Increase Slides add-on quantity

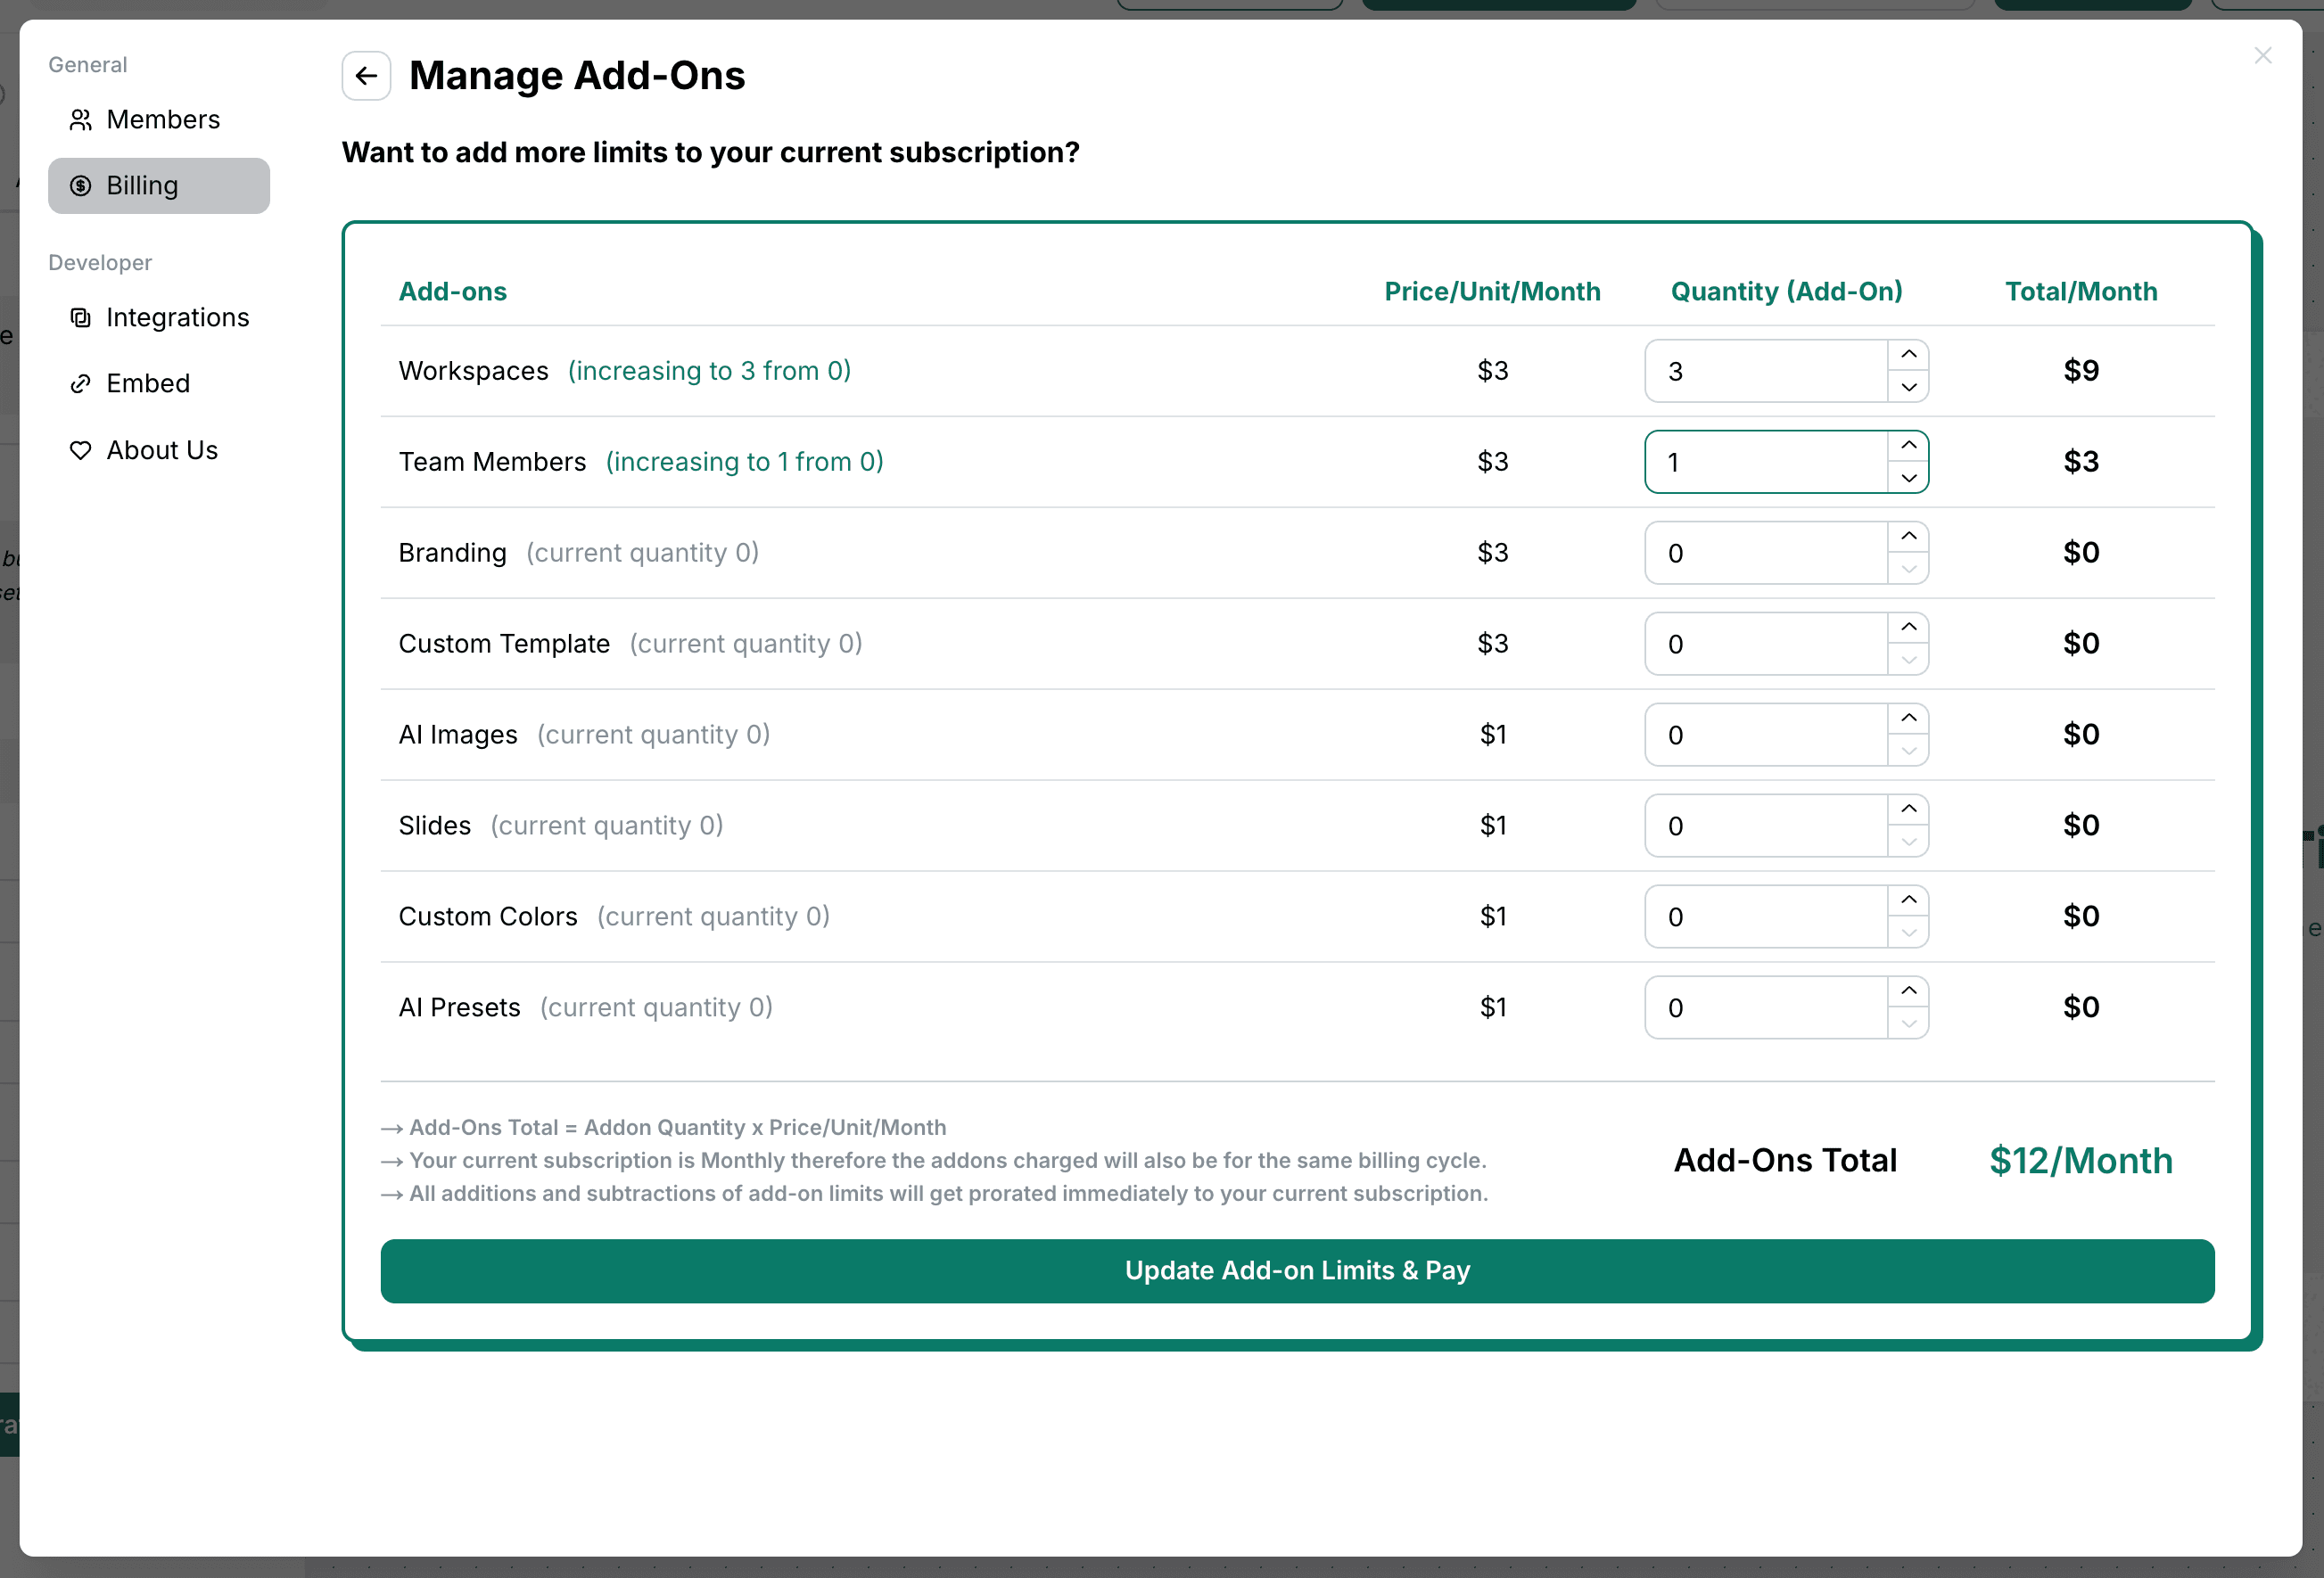1909,809
